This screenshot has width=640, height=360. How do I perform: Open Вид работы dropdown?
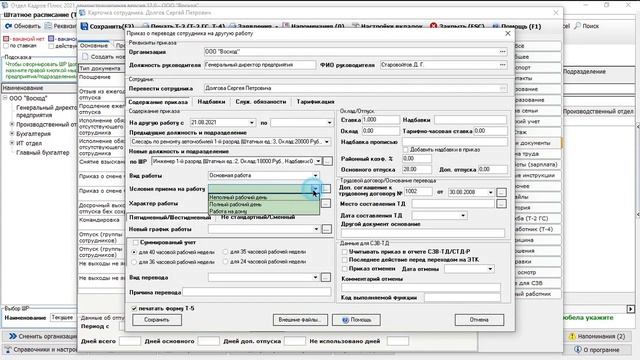315,176
